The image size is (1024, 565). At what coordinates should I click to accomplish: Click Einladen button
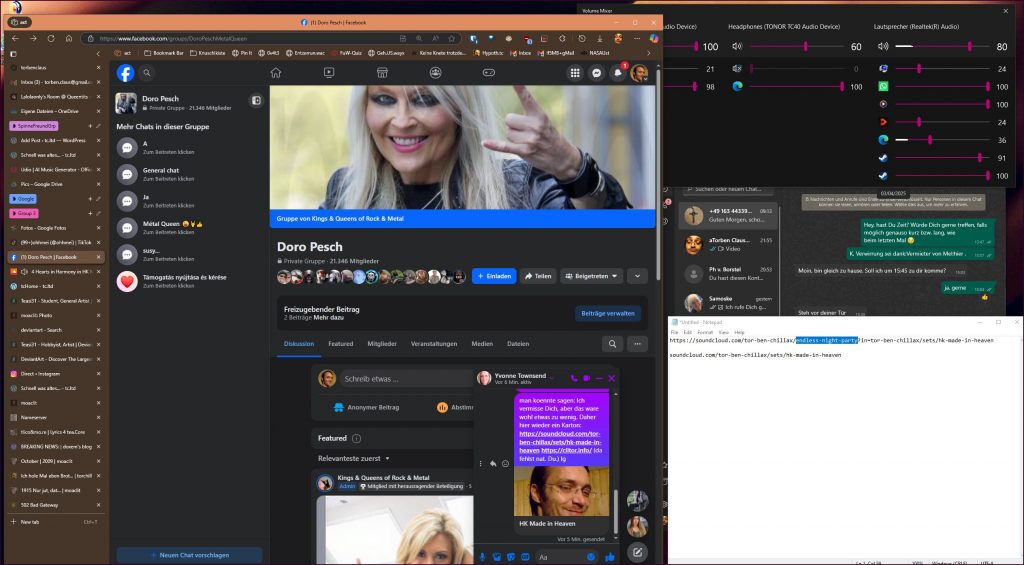pos(494,276)
